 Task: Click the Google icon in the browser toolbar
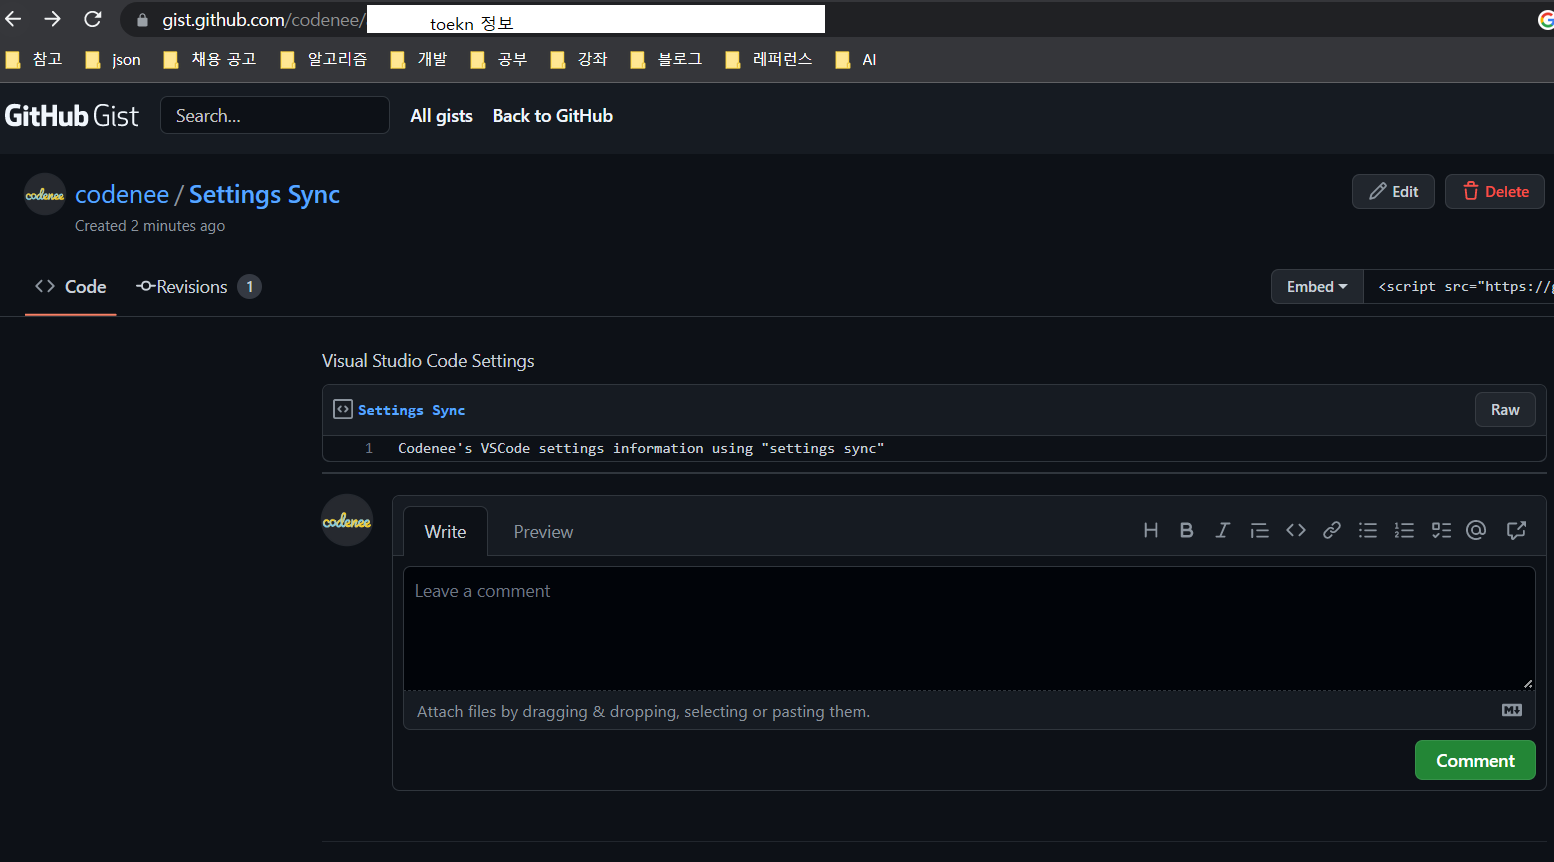click(1546, 19)
